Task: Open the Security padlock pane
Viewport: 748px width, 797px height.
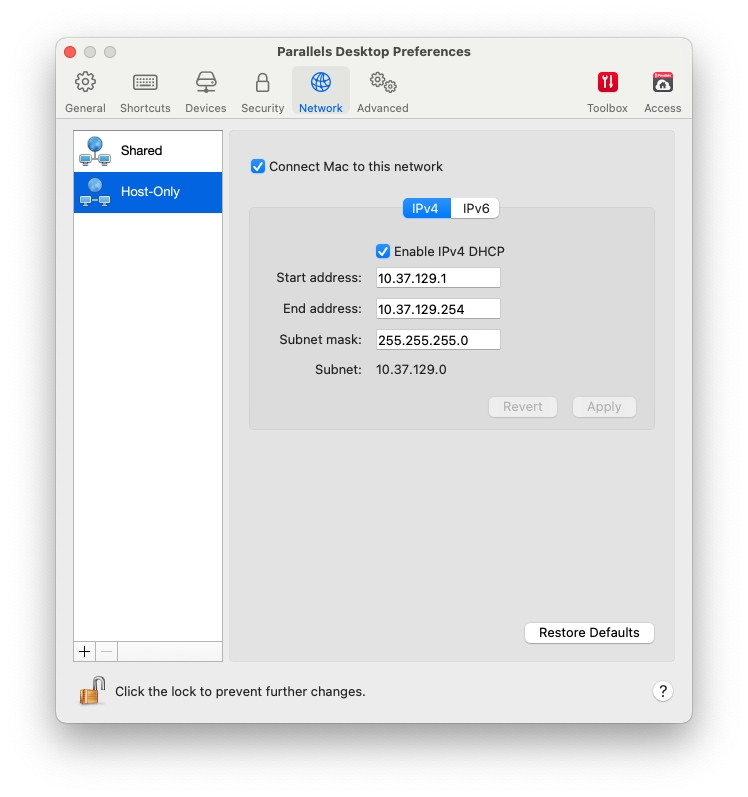Action: pos(262,91)
